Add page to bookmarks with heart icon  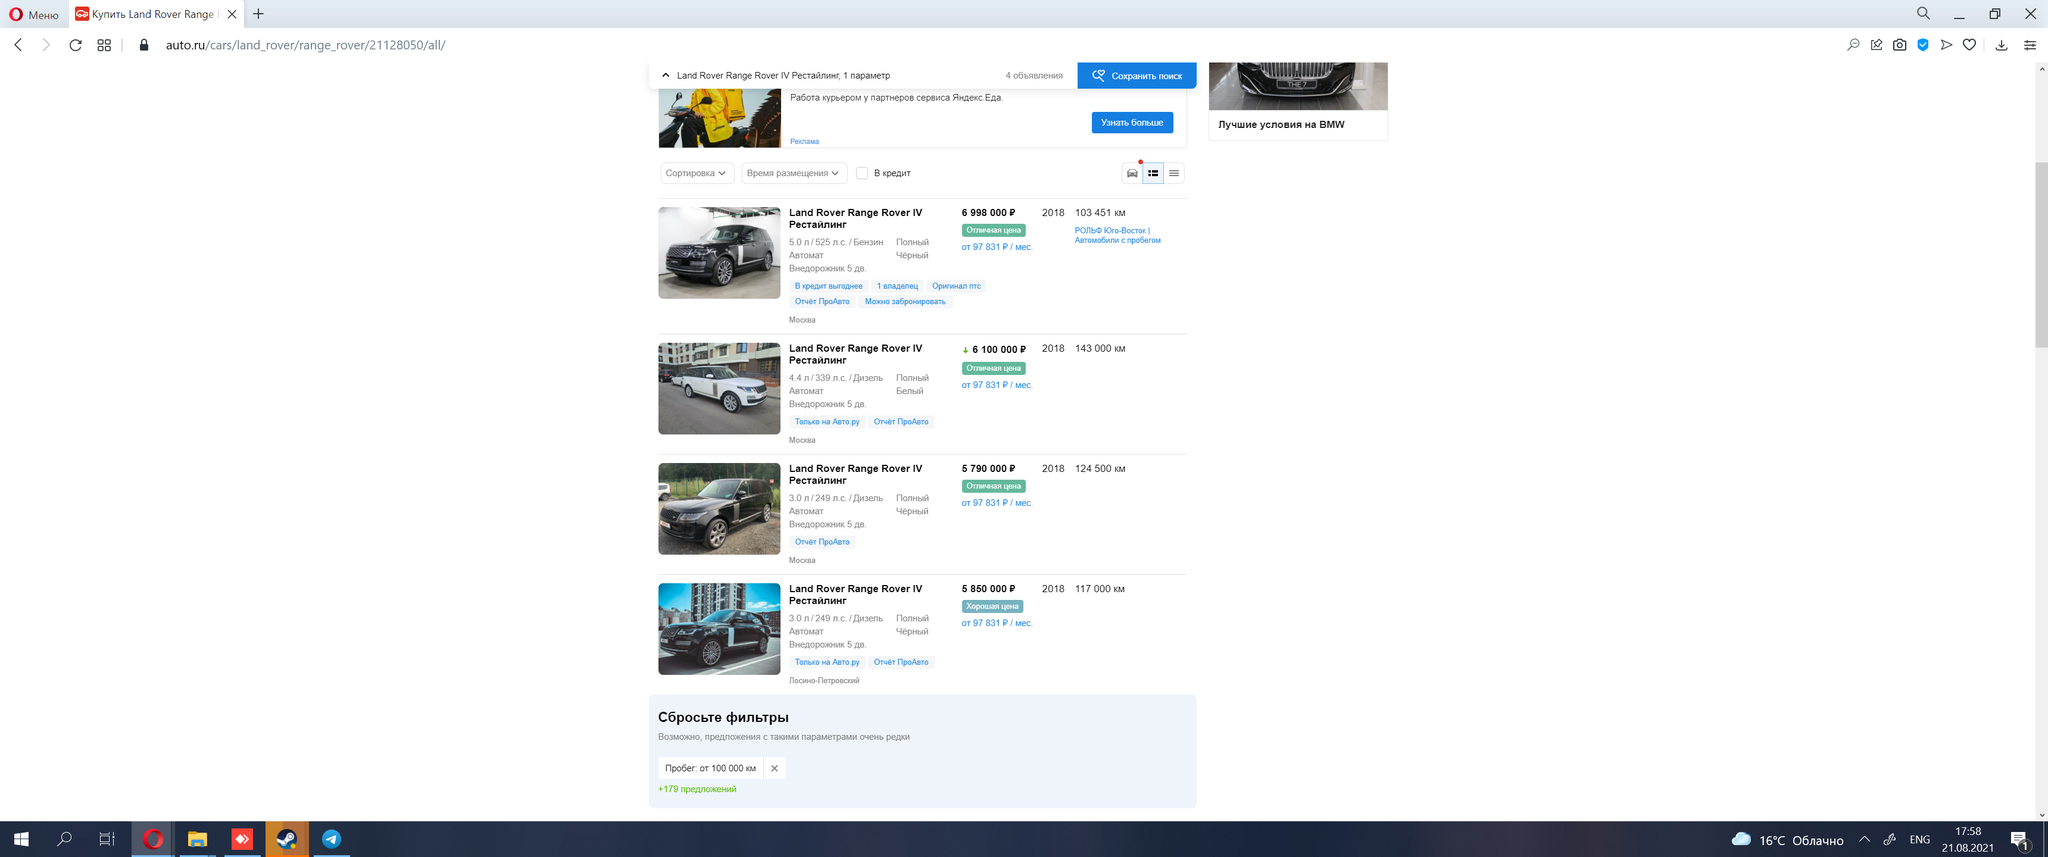click(1969, 45)
